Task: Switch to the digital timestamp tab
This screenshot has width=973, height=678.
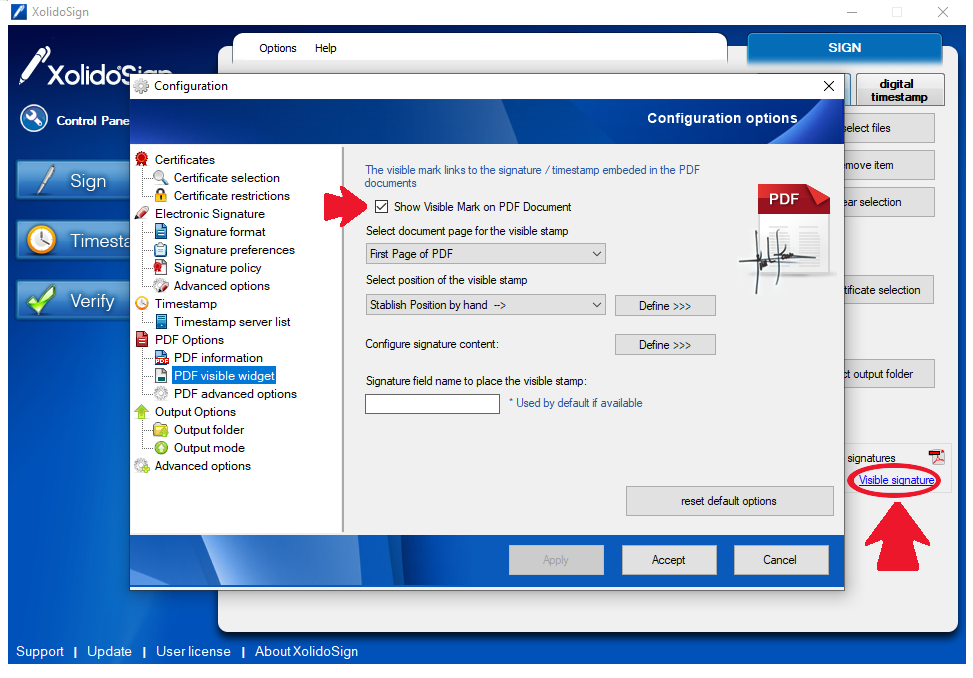Action: click(x=900, y=90)
